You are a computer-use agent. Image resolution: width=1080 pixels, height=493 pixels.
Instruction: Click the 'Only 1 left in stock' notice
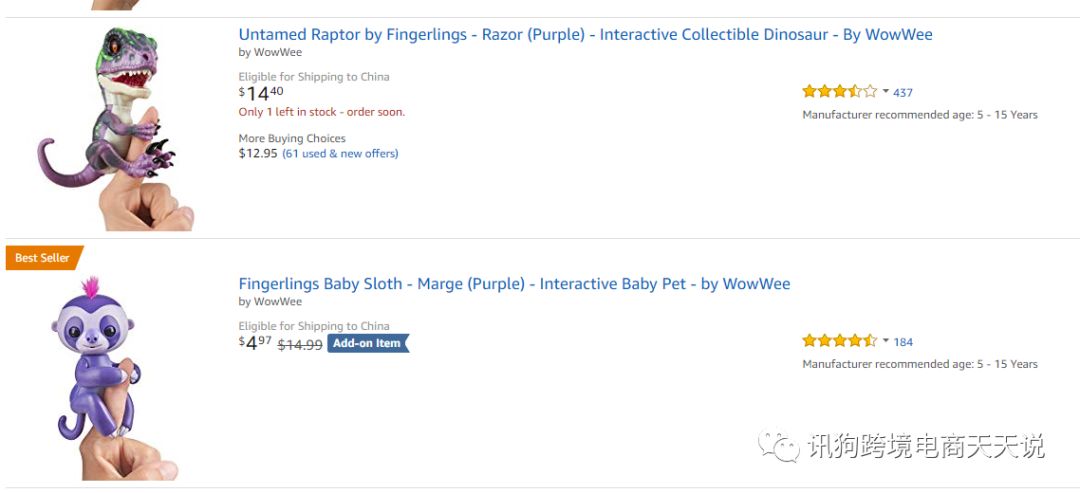click(321, 112)
